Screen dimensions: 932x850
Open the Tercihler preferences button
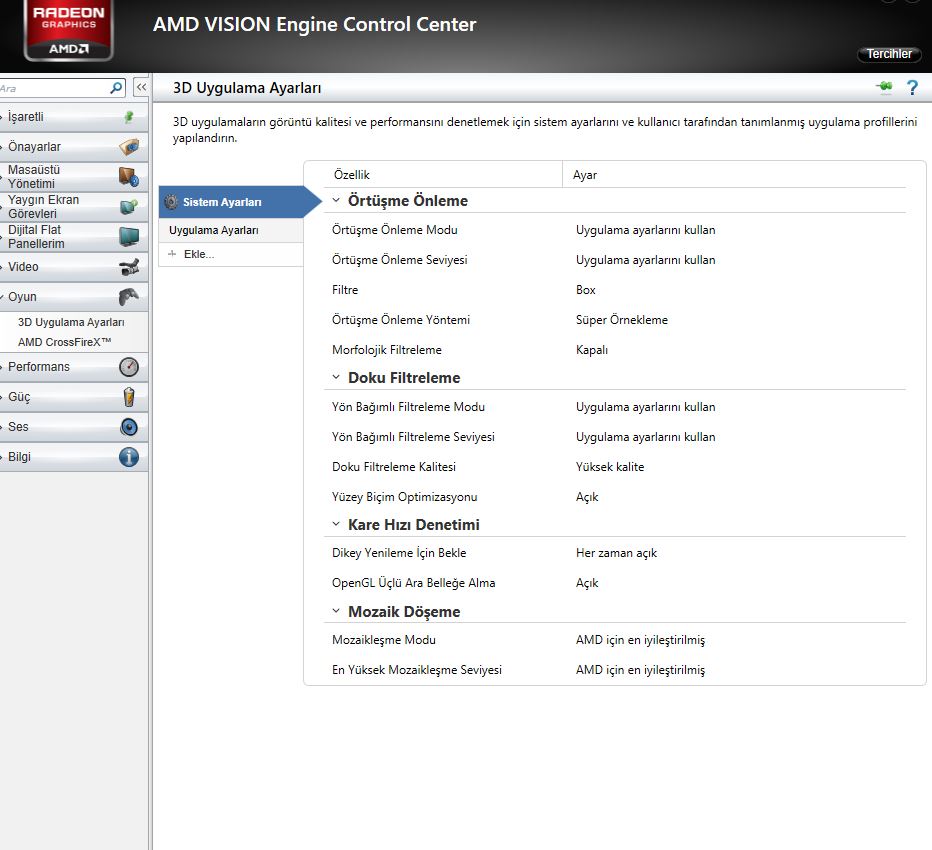pyautogui.click(x=889, y=54)
